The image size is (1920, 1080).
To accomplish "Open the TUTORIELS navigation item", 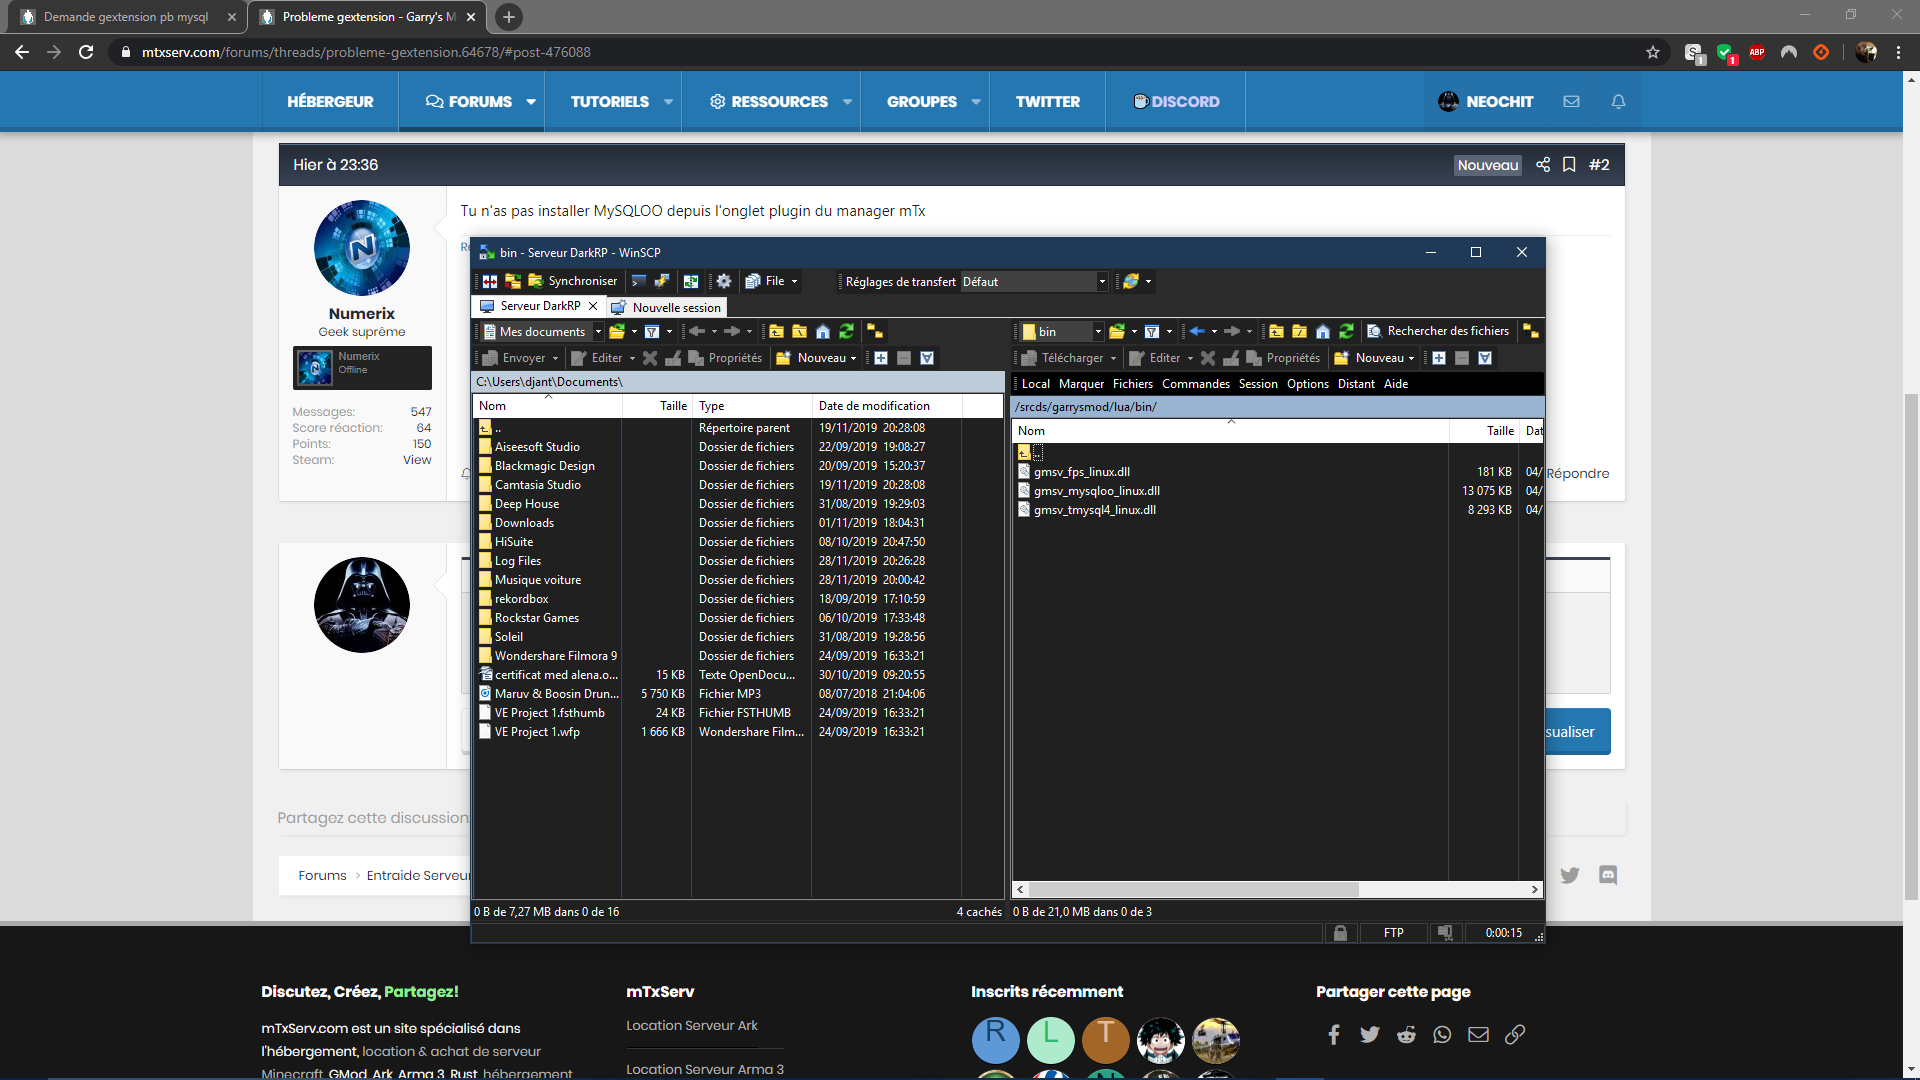I will pos(611,102).
